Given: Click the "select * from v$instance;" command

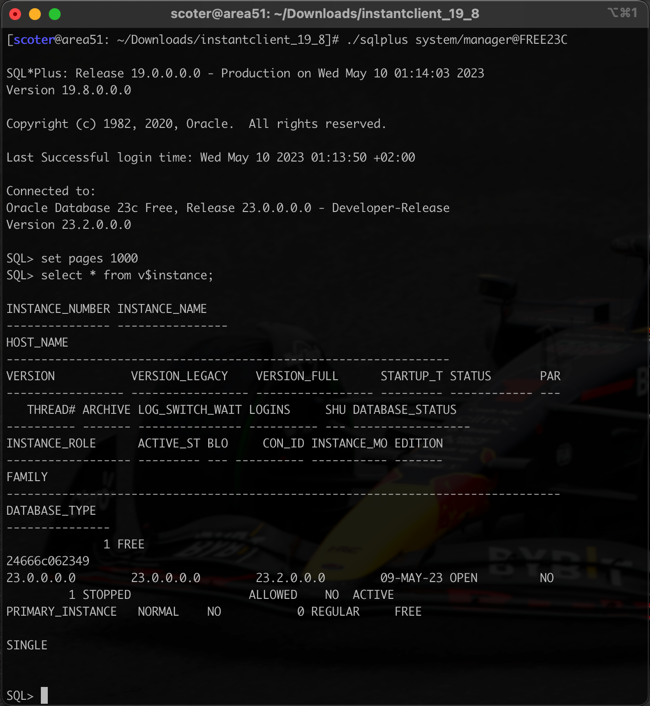Looking at the screenshot, I should 127,275.
